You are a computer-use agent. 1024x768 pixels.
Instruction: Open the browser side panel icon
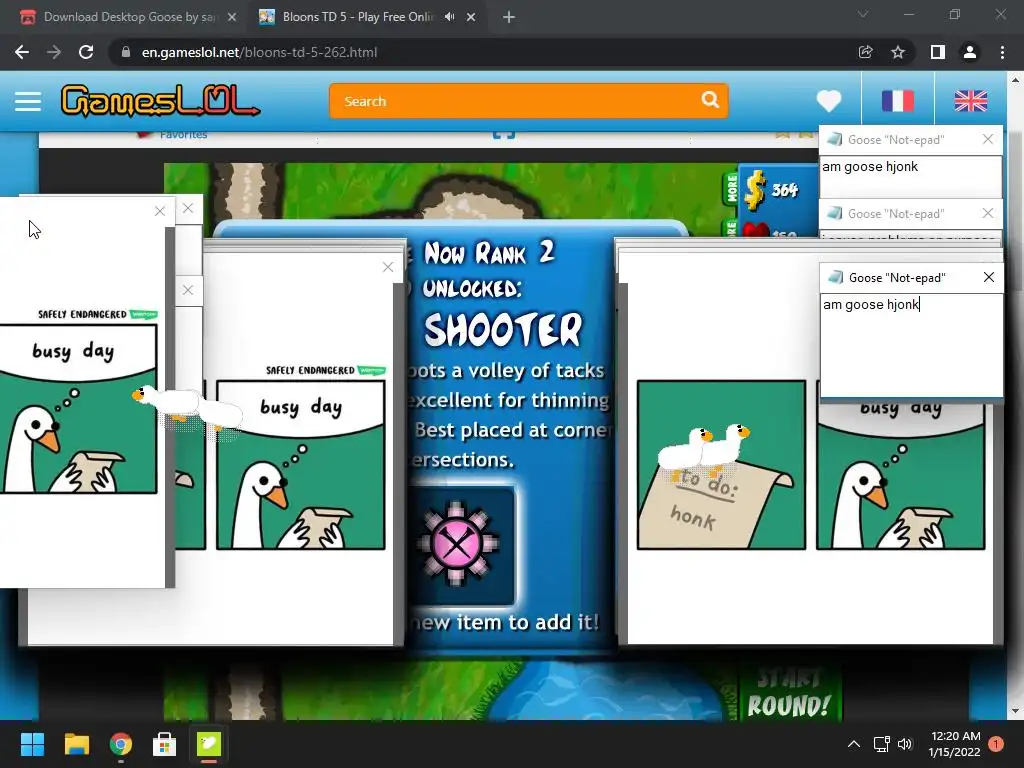pos(938,52)
